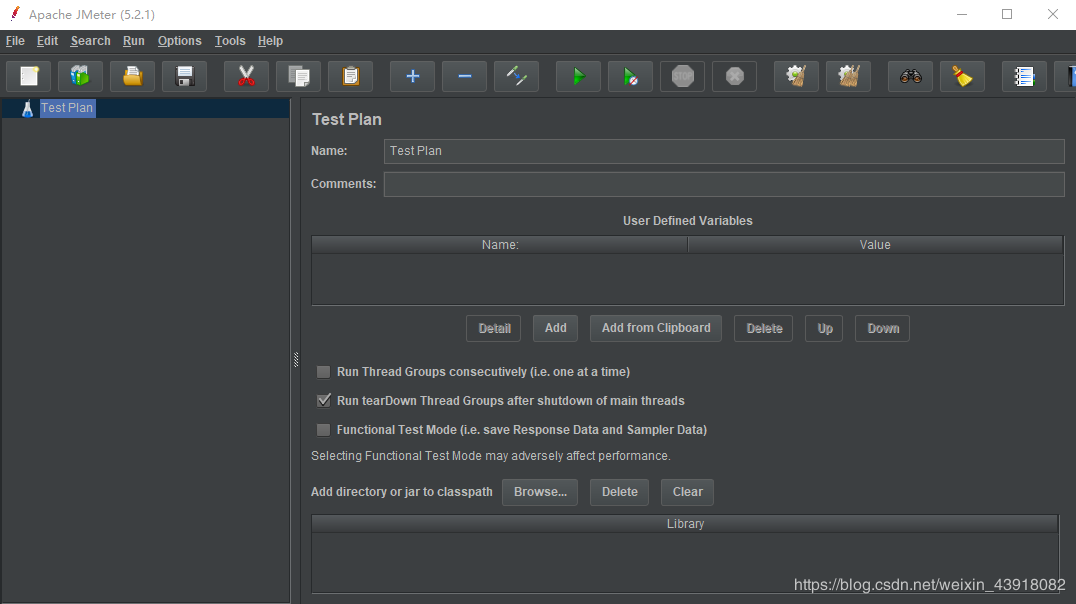Image resolution: width=1076 pixels, height=604 pixels.
Task: Click the Cut scissors icon
Action: pyautogui.click(x=246, y=76)
